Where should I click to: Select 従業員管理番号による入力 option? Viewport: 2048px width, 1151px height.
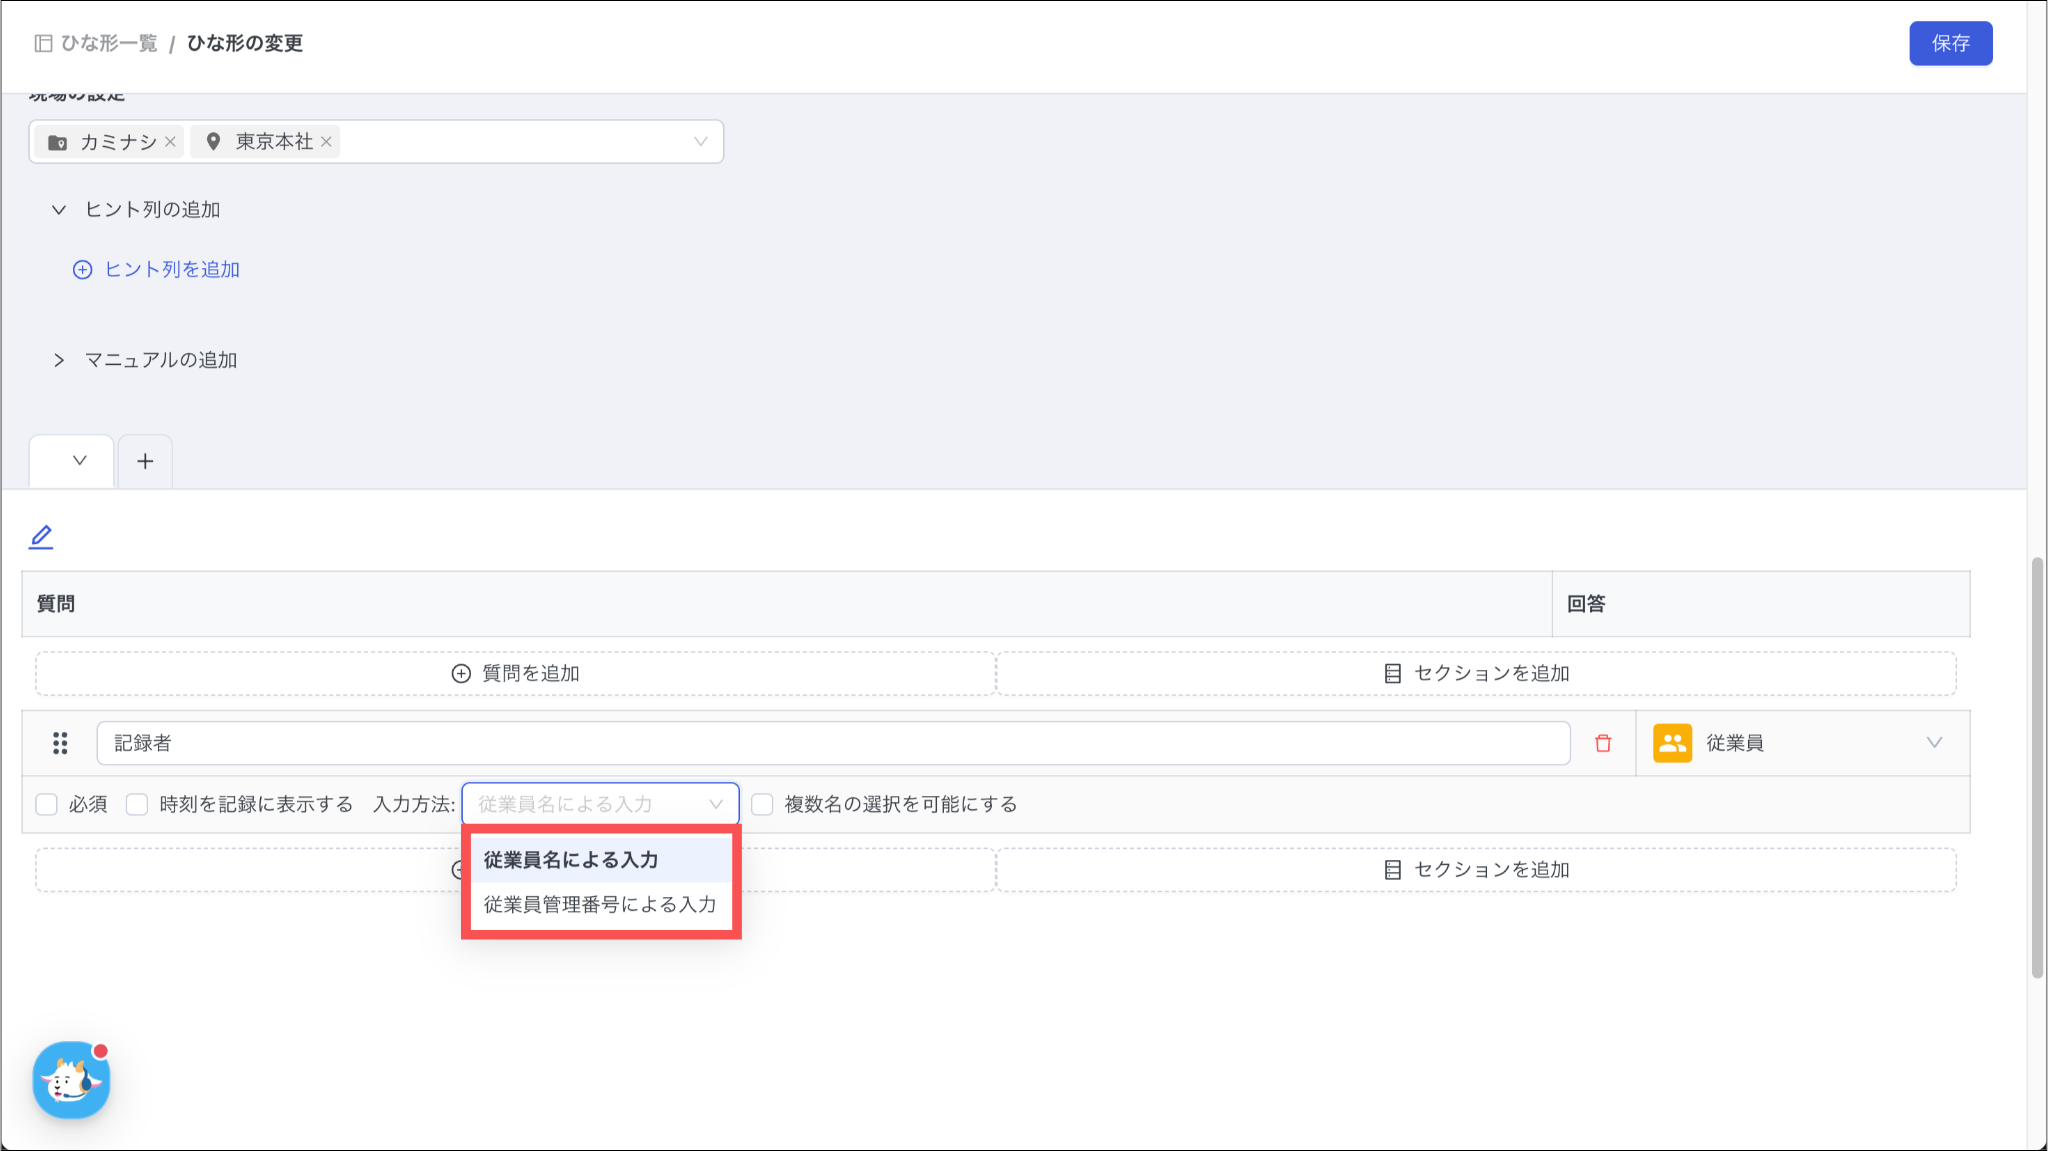[x=600, y=904]
